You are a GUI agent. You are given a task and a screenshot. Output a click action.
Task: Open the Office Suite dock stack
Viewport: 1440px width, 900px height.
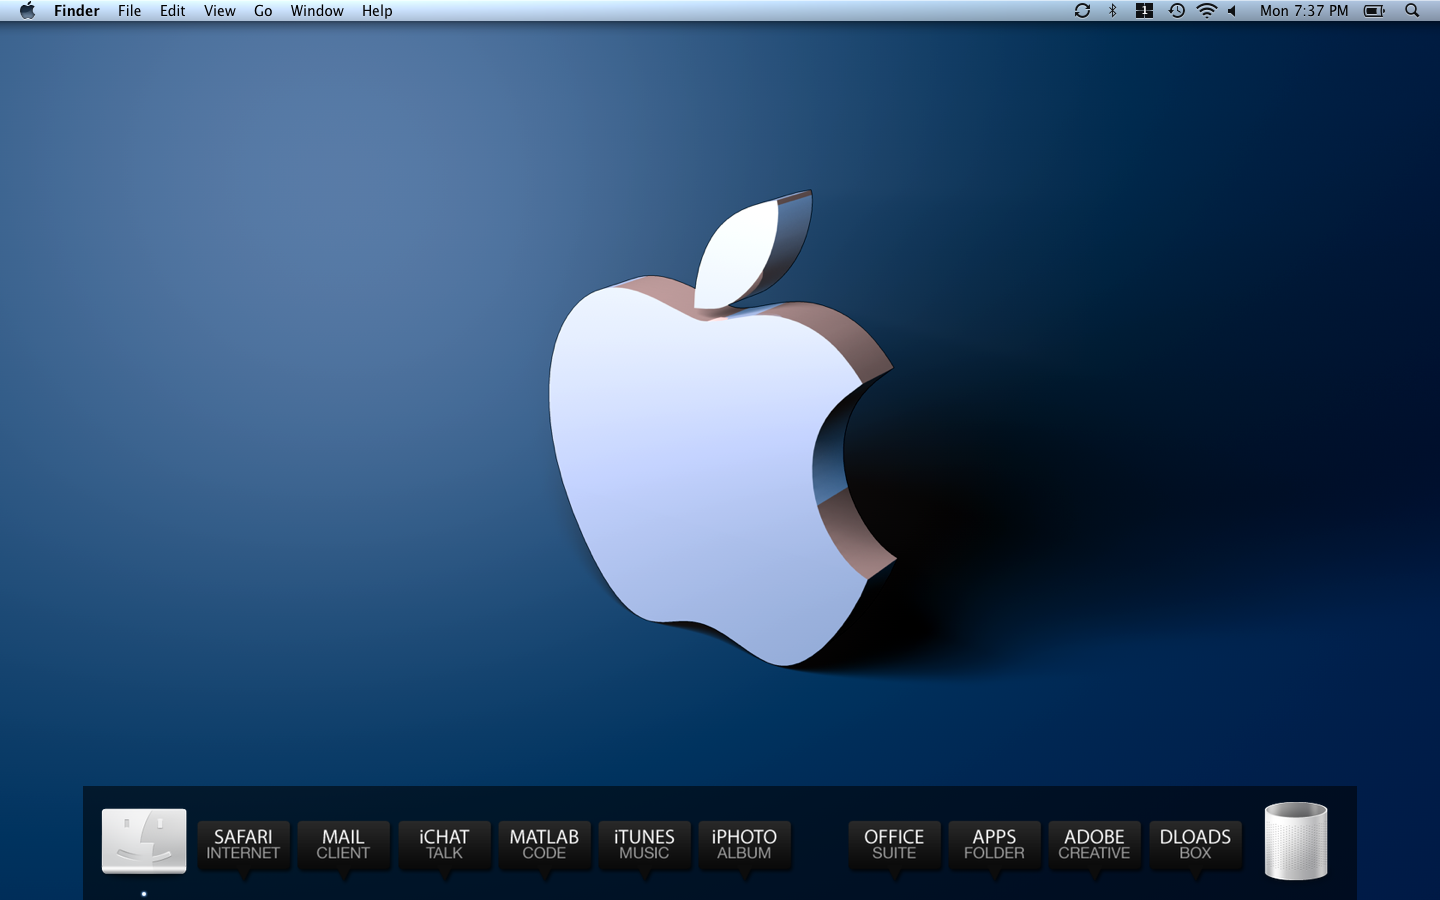[894, 846]
